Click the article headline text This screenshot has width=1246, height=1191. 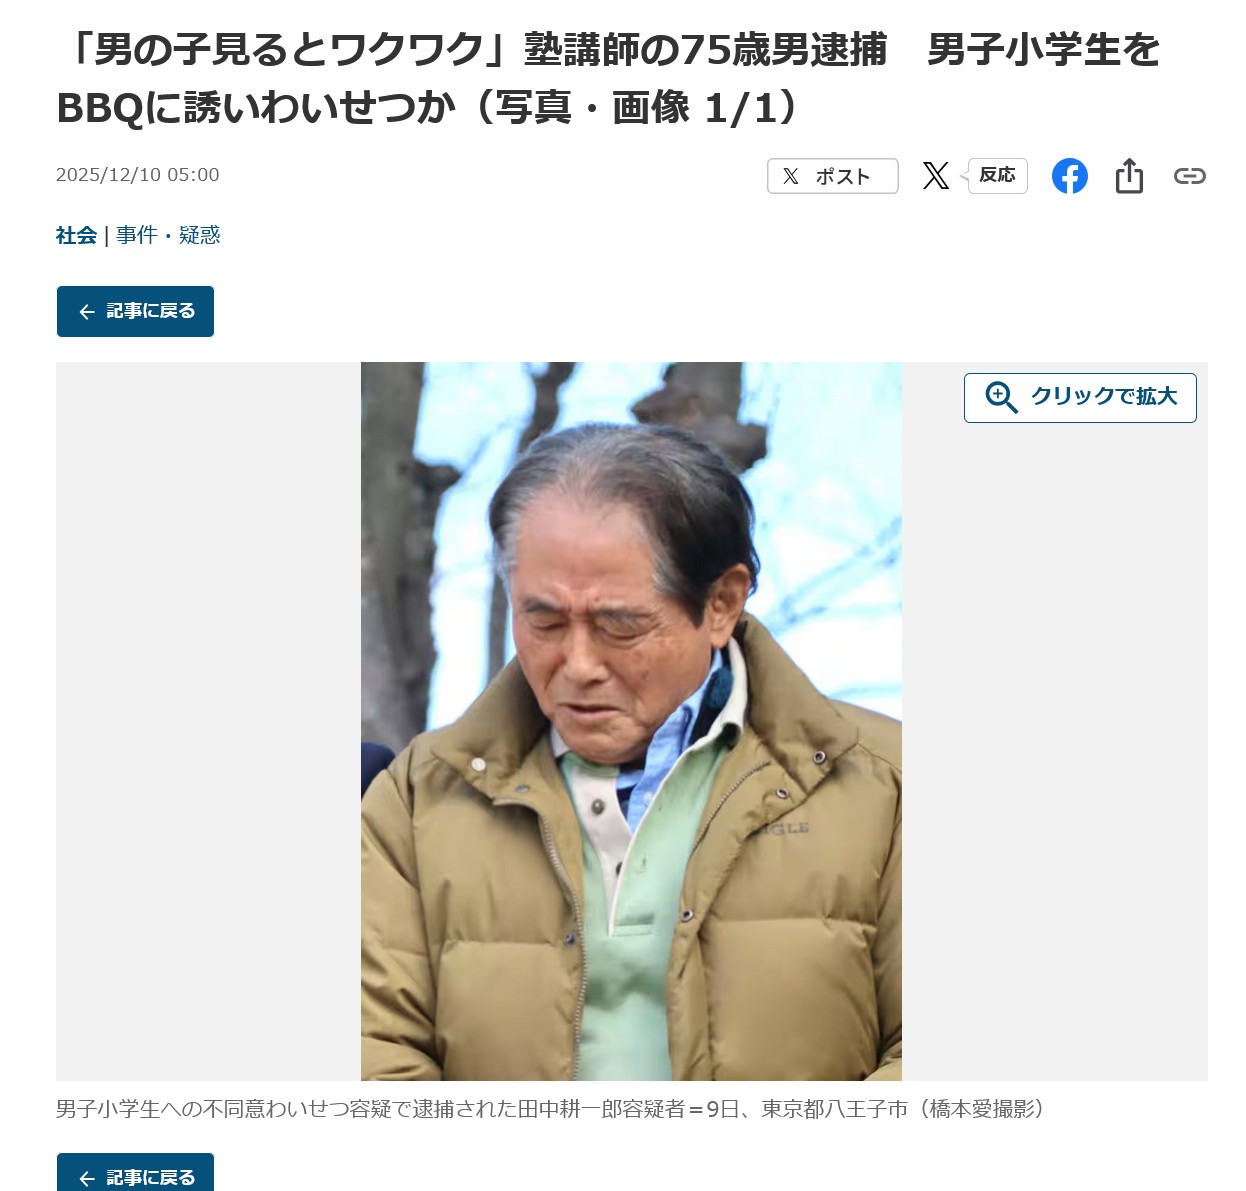point(608,78)
